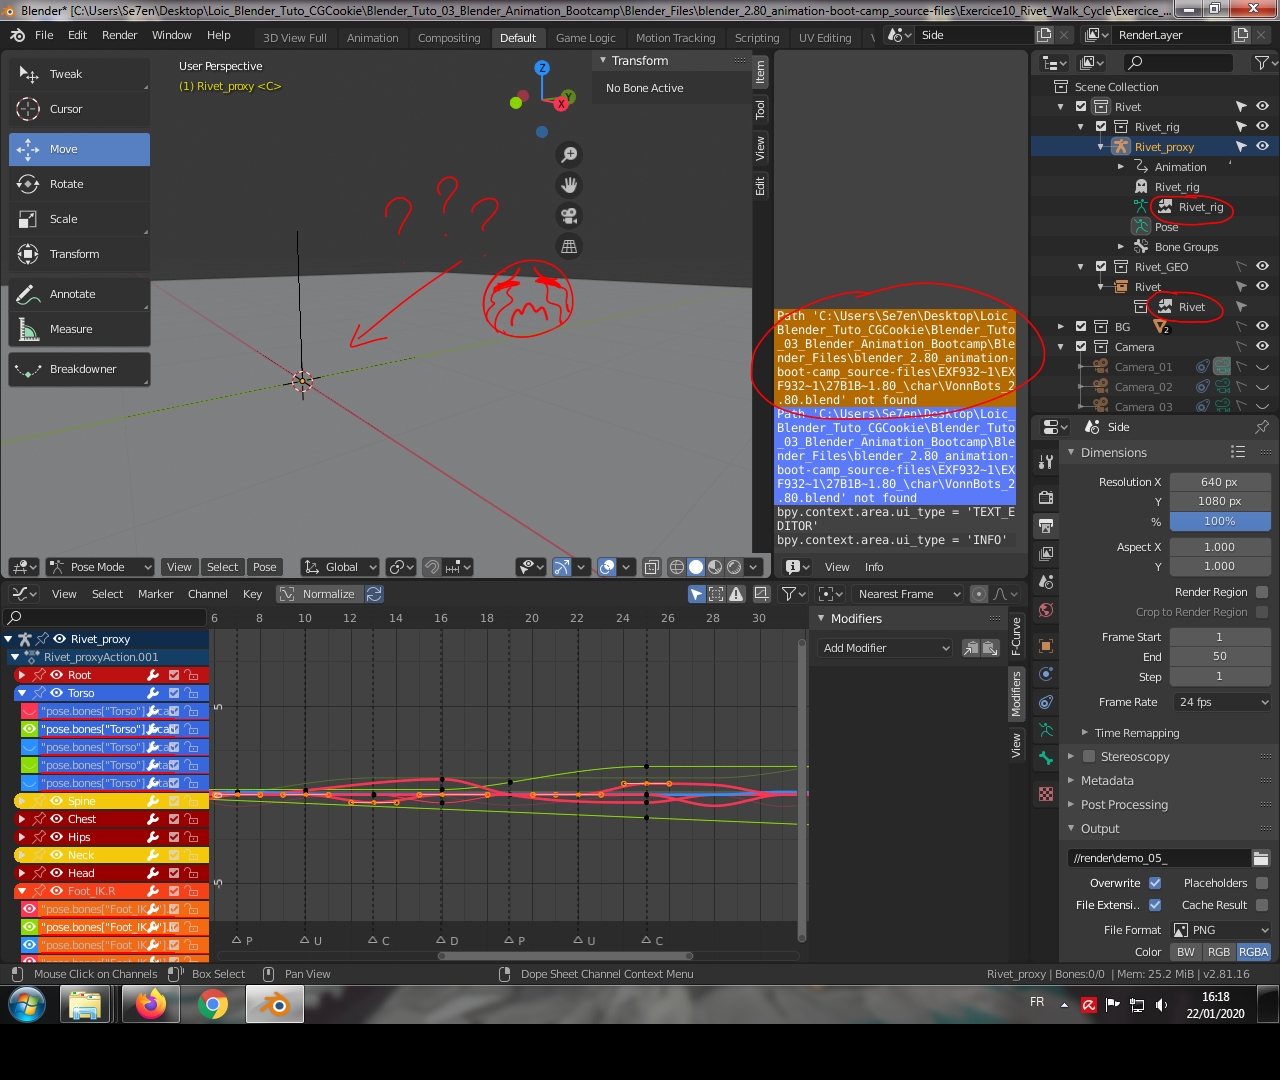Click the Add Modifier button

[884, 647]
